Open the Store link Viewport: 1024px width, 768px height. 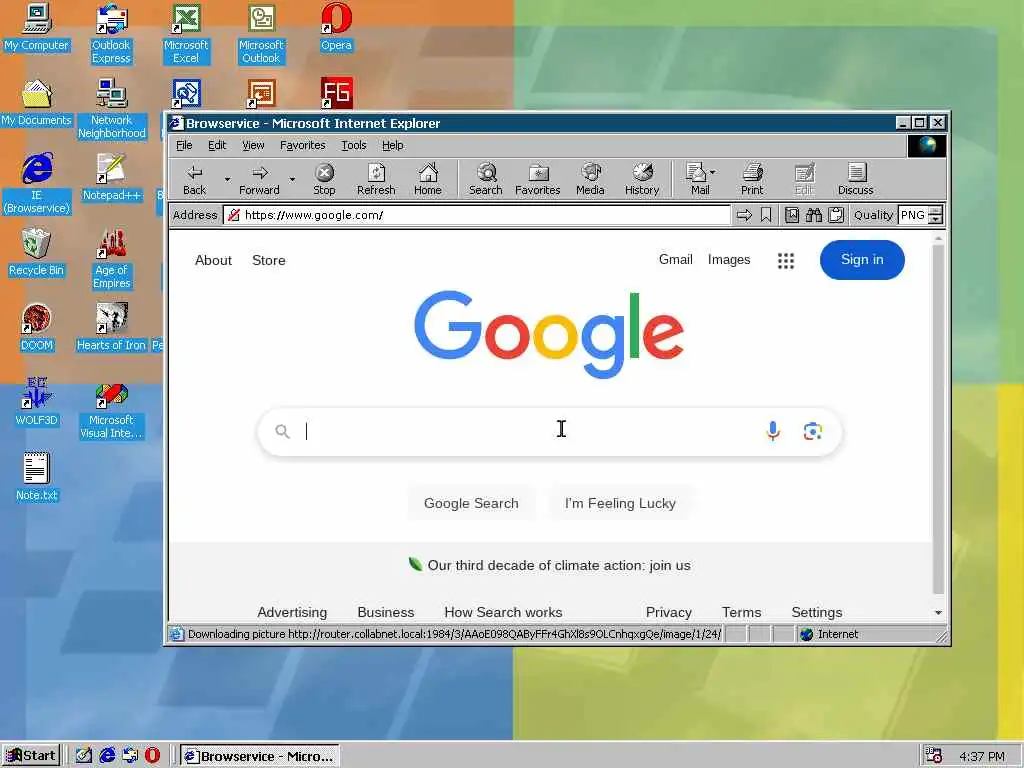click(x=268, y=261)
